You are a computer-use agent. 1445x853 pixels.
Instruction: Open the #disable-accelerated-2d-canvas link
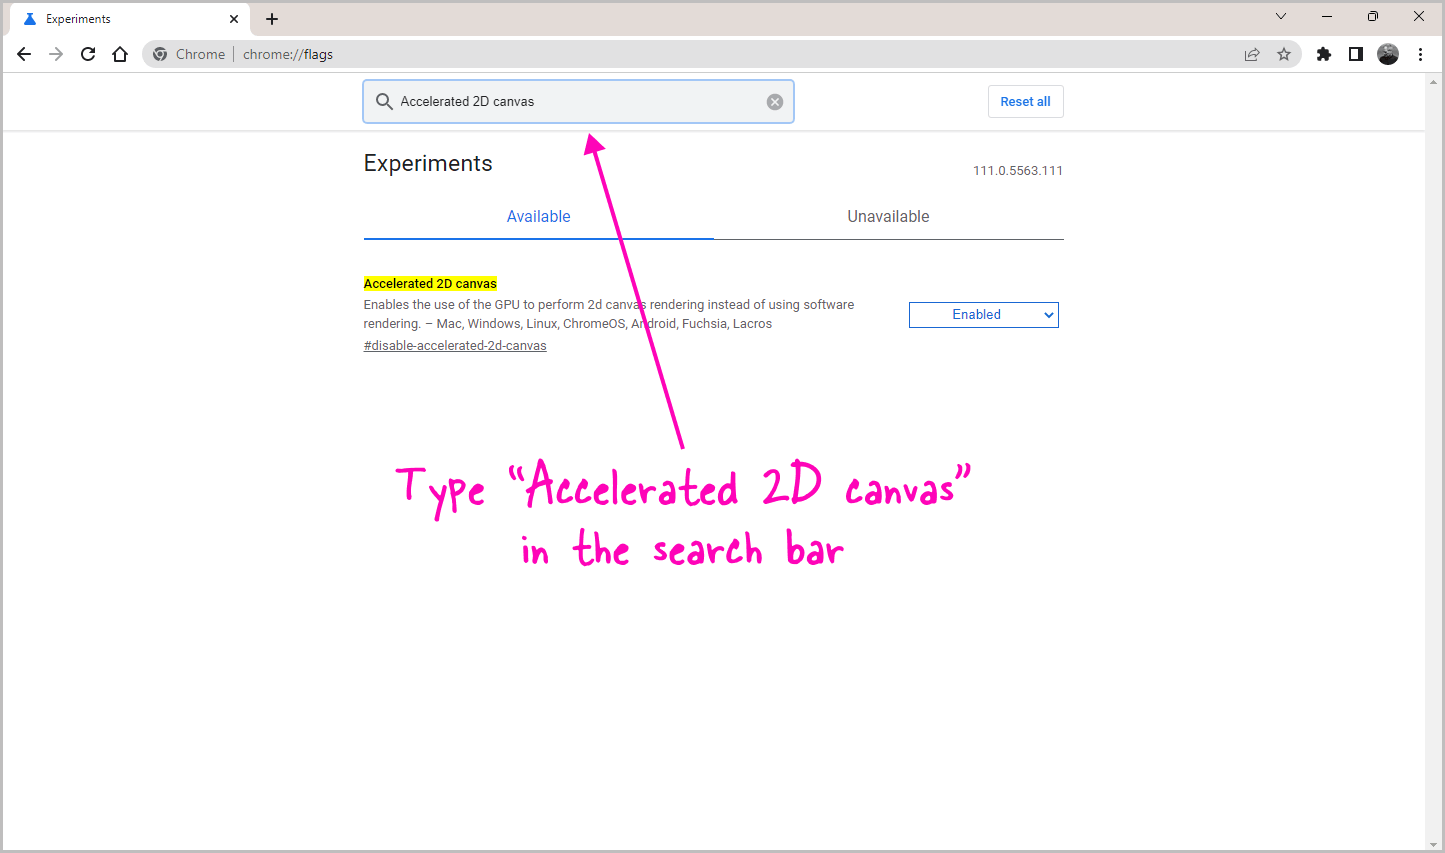455,345
